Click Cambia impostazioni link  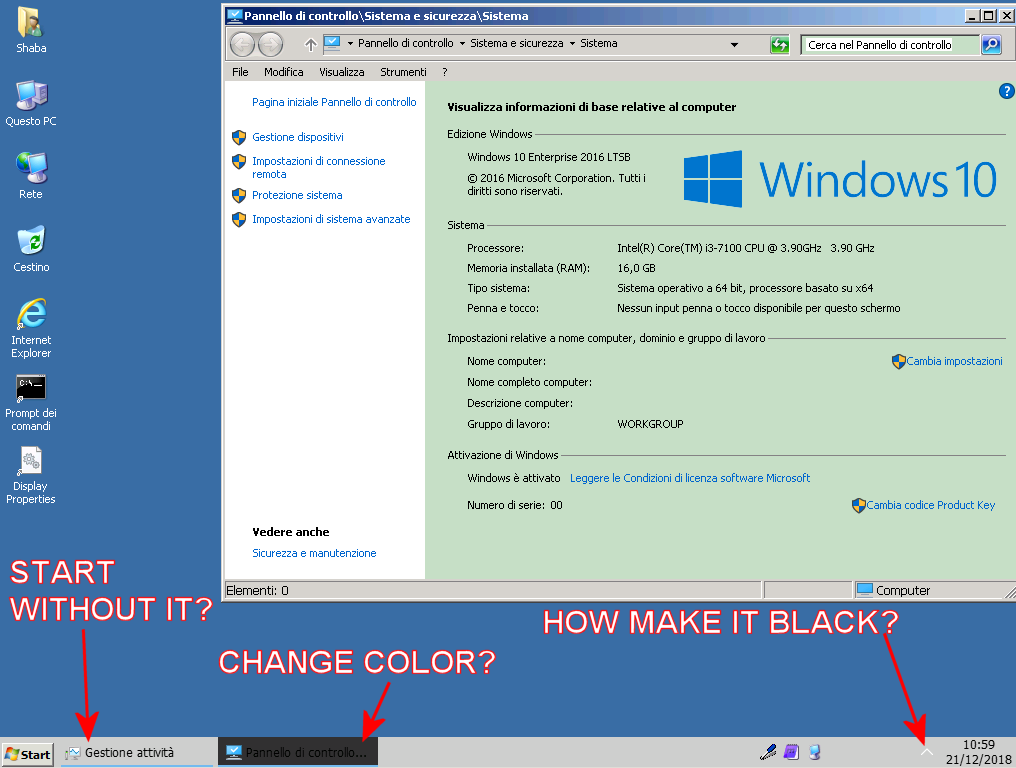pyautogui.click(x=954, y=361)
